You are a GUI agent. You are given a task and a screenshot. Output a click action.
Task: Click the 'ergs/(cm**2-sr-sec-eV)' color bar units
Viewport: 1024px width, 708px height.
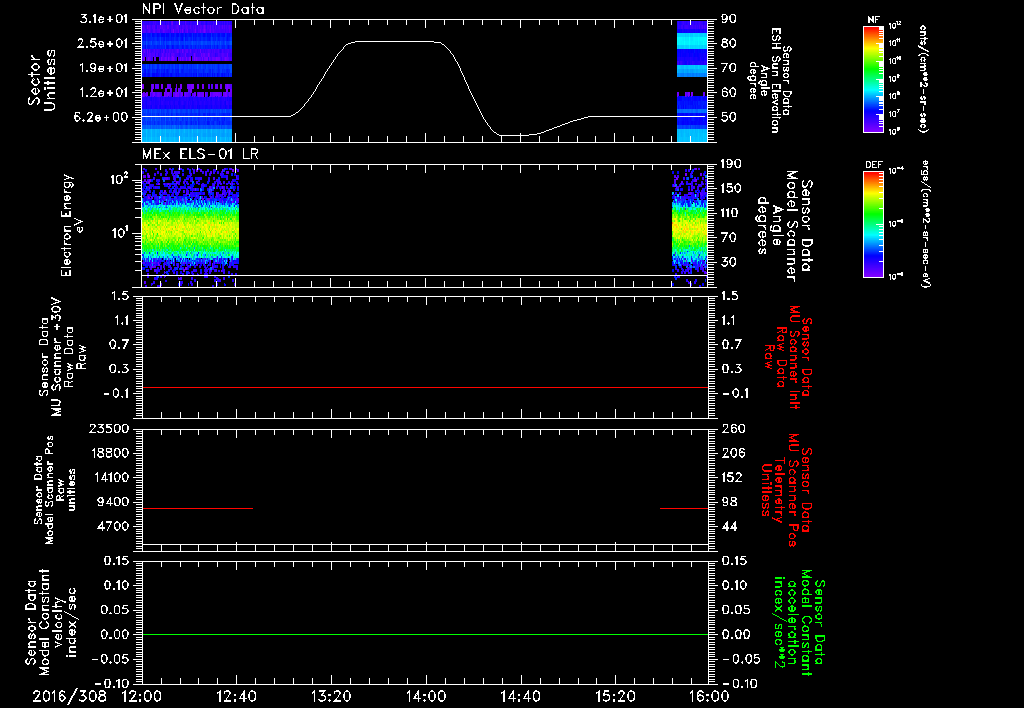925,224
